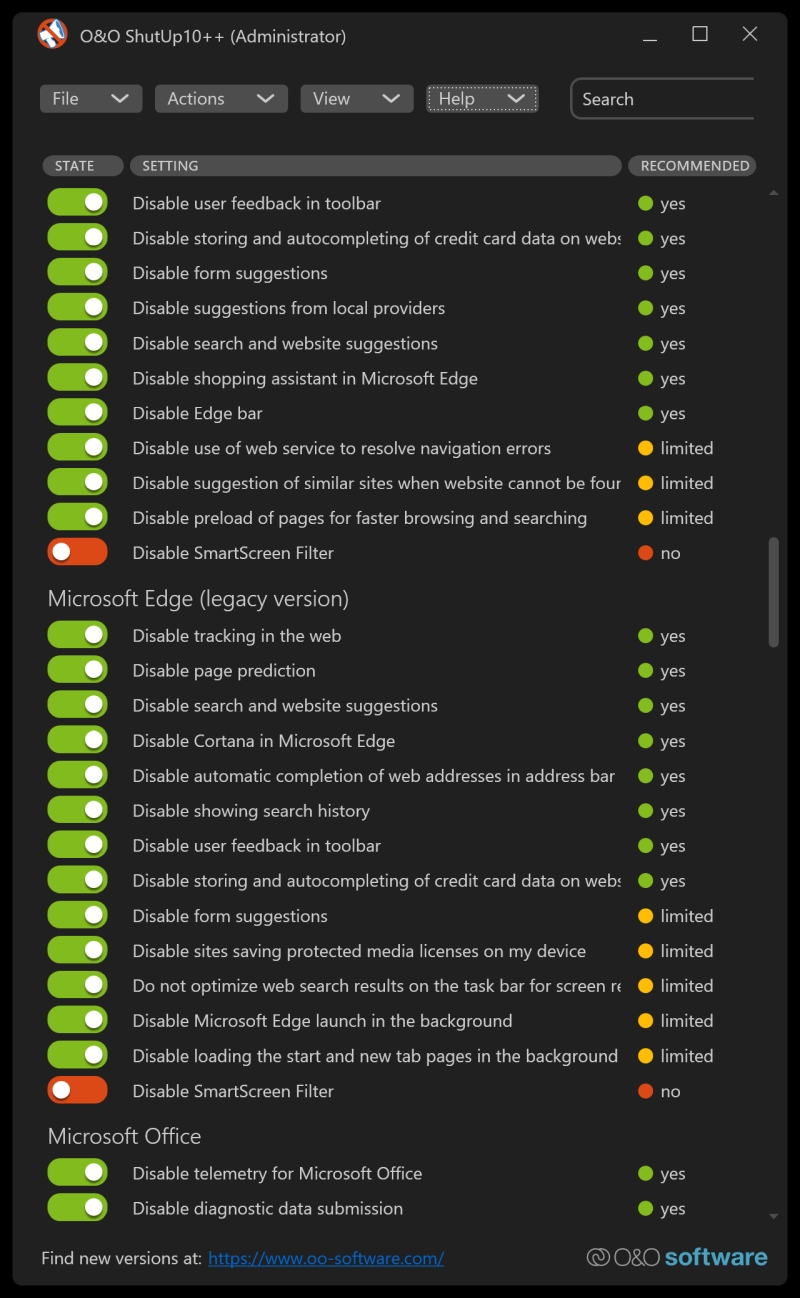Expand the Help dropdown chevron

tap(516, 99)
